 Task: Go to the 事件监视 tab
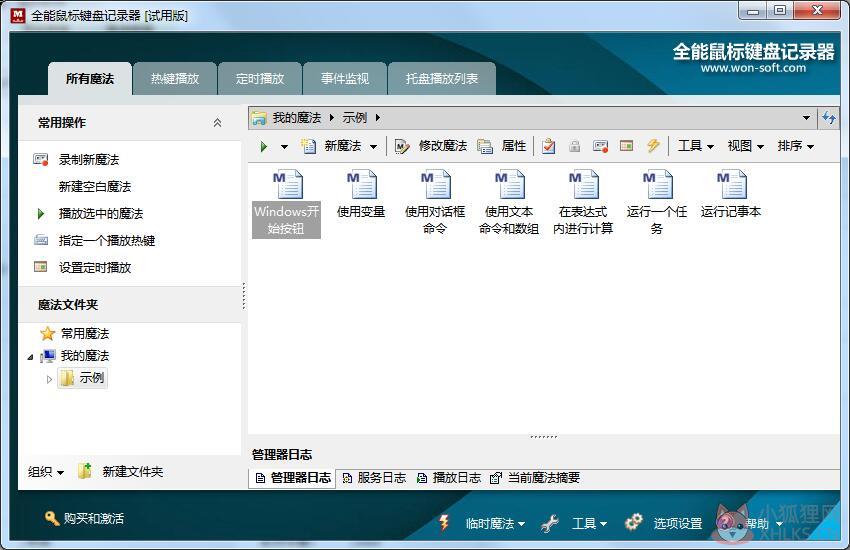tap(345, 79)
